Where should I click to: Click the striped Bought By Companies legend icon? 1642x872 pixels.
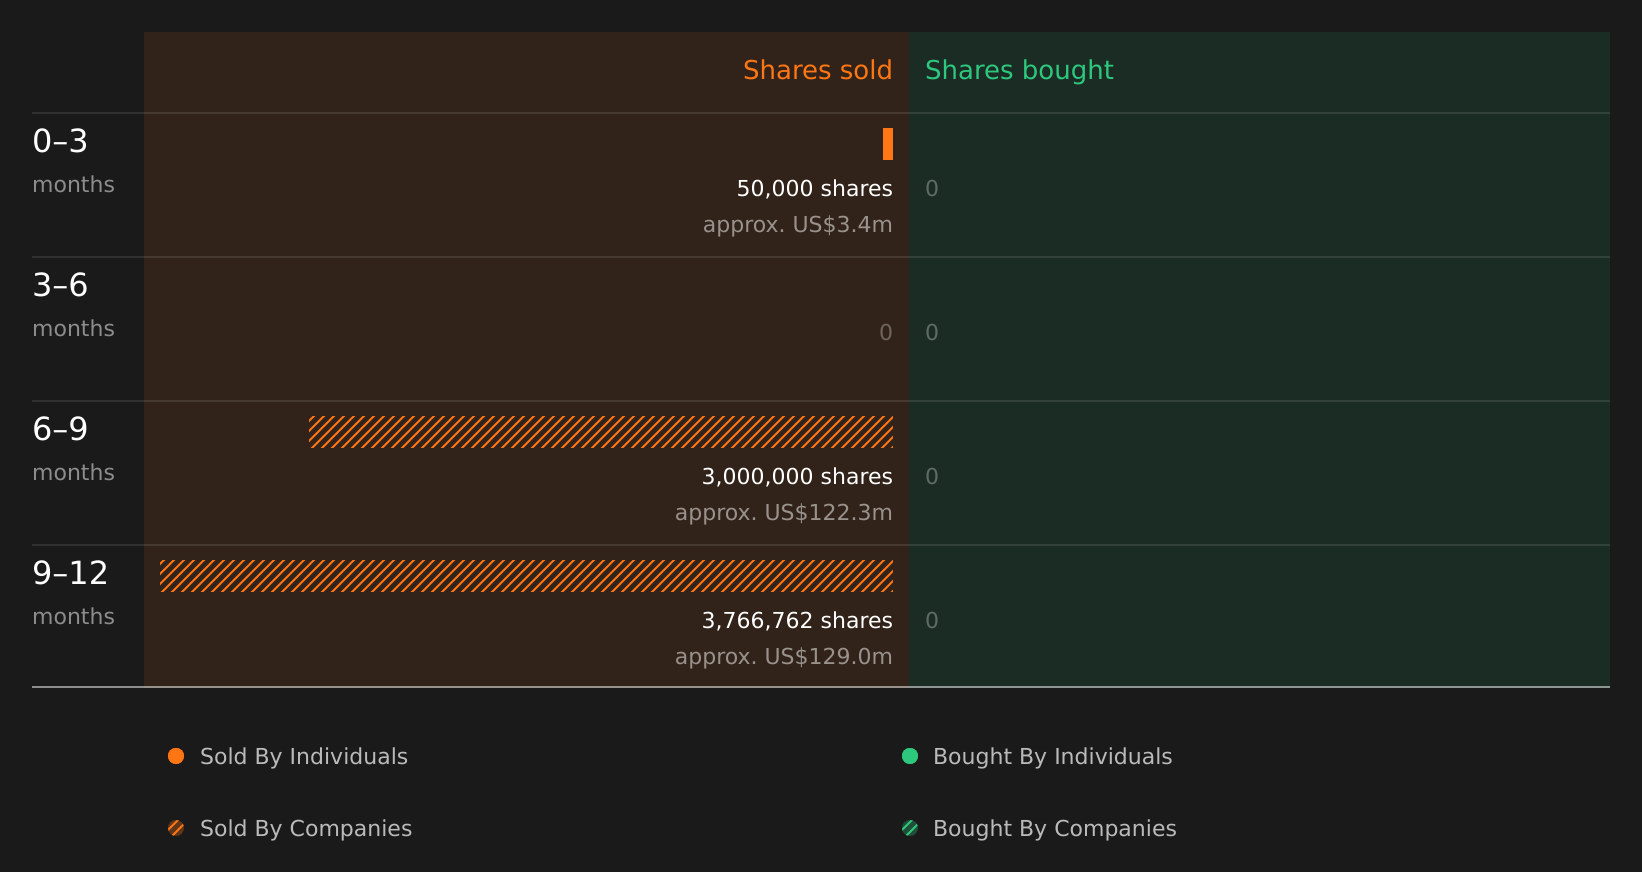point(910,828)
